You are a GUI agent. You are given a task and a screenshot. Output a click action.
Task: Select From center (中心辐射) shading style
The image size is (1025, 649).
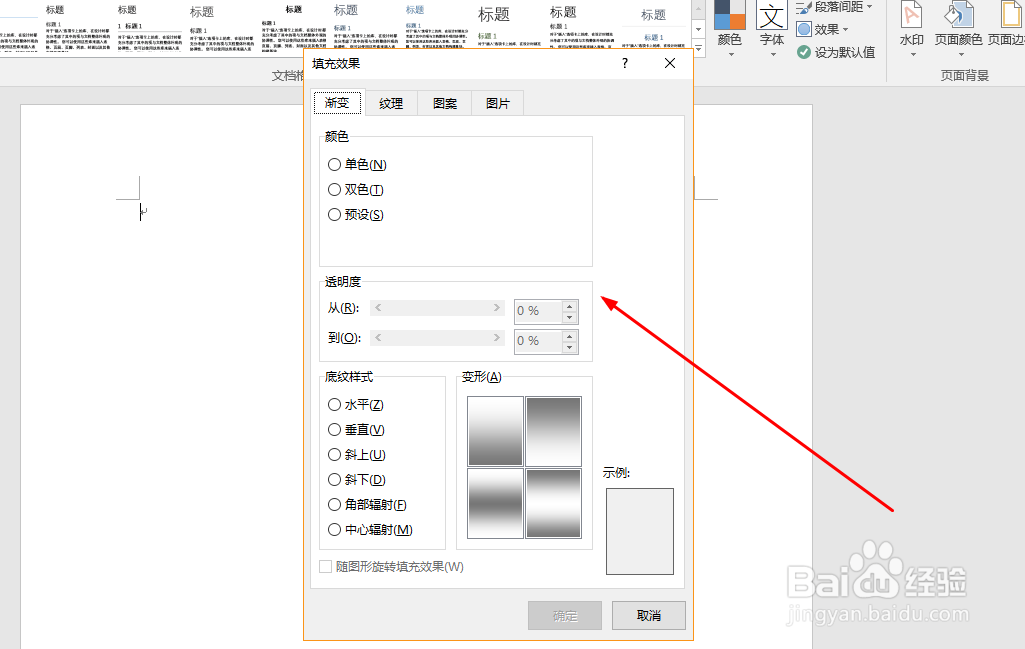370,529
